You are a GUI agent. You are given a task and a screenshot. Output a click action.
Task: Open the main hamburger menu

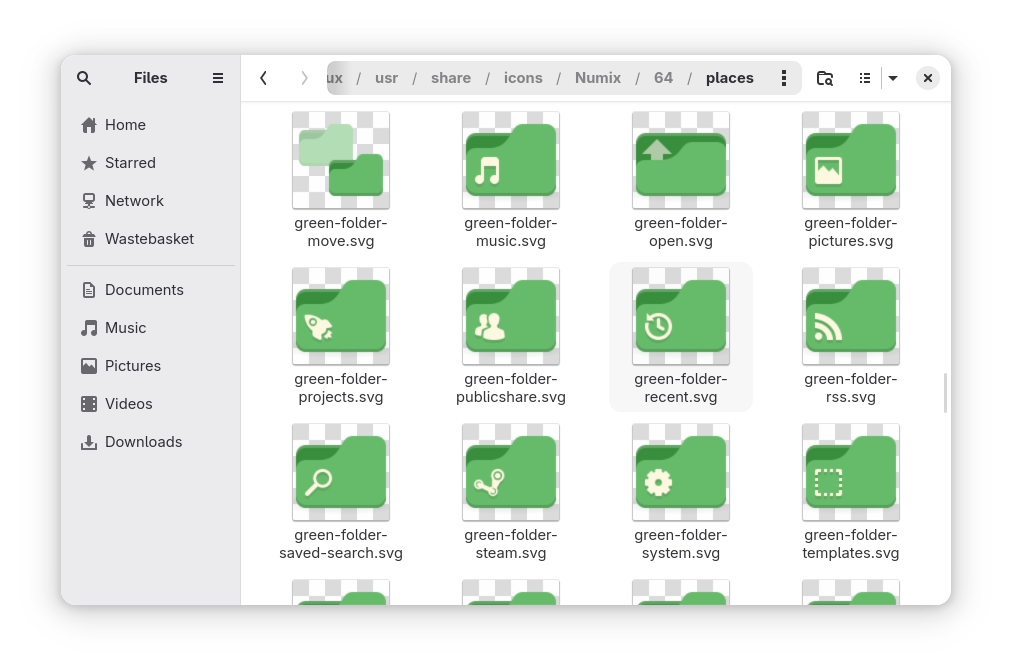(x=218, y=78)
